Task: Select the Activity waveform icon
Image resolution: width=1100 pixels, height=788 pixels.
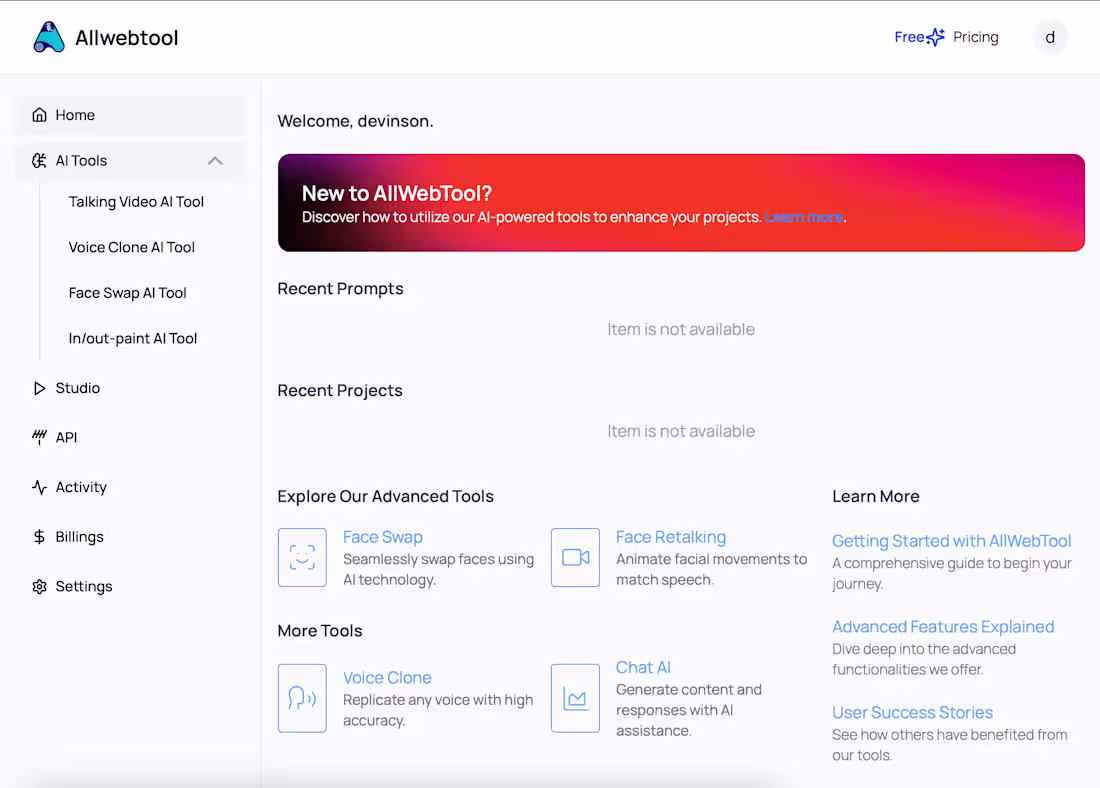Action: tap(40, 487)
